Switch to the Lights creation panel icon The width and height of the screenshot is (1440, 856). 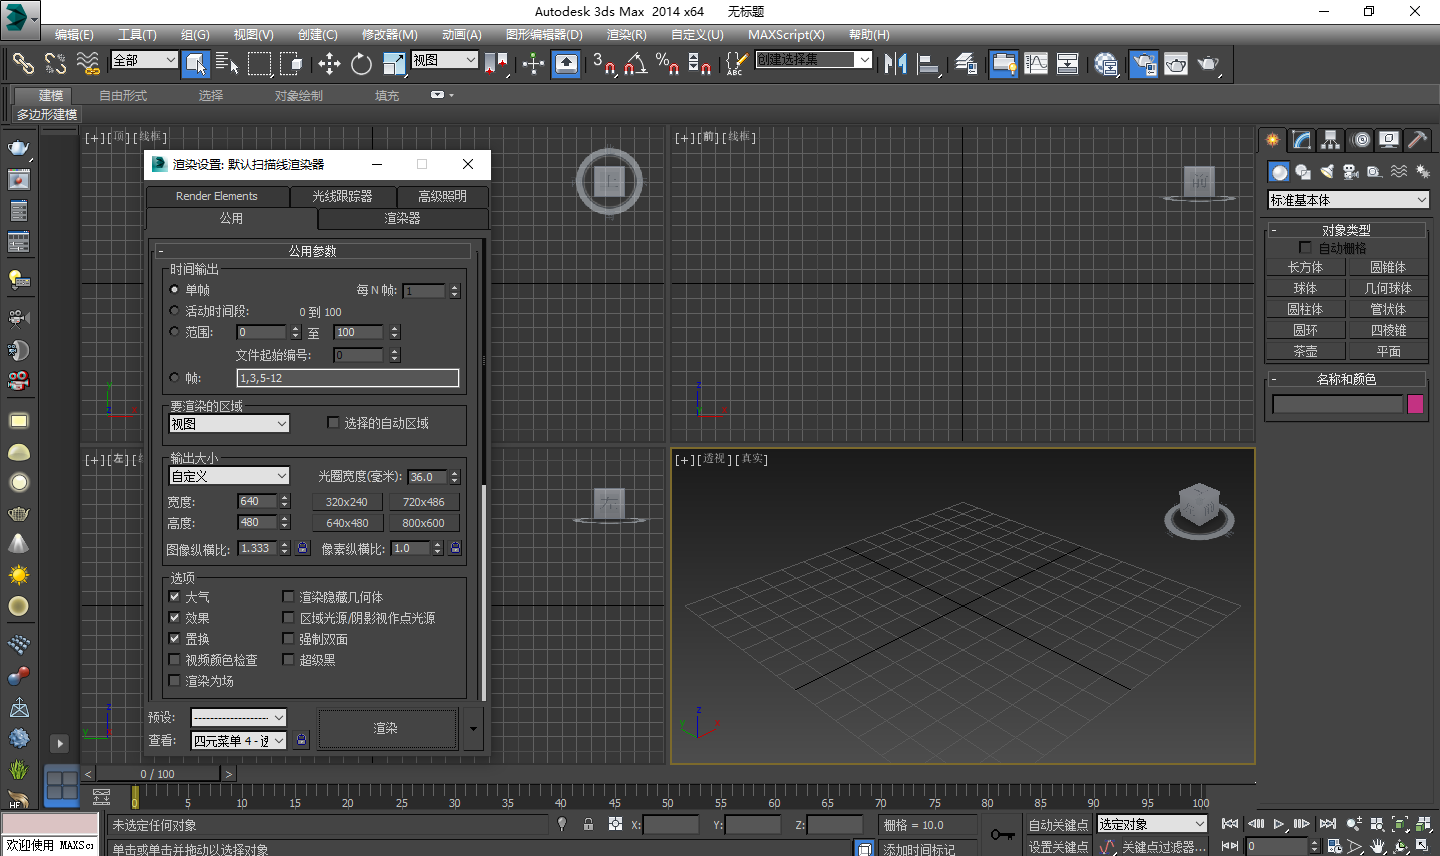tap(1328, 171)
